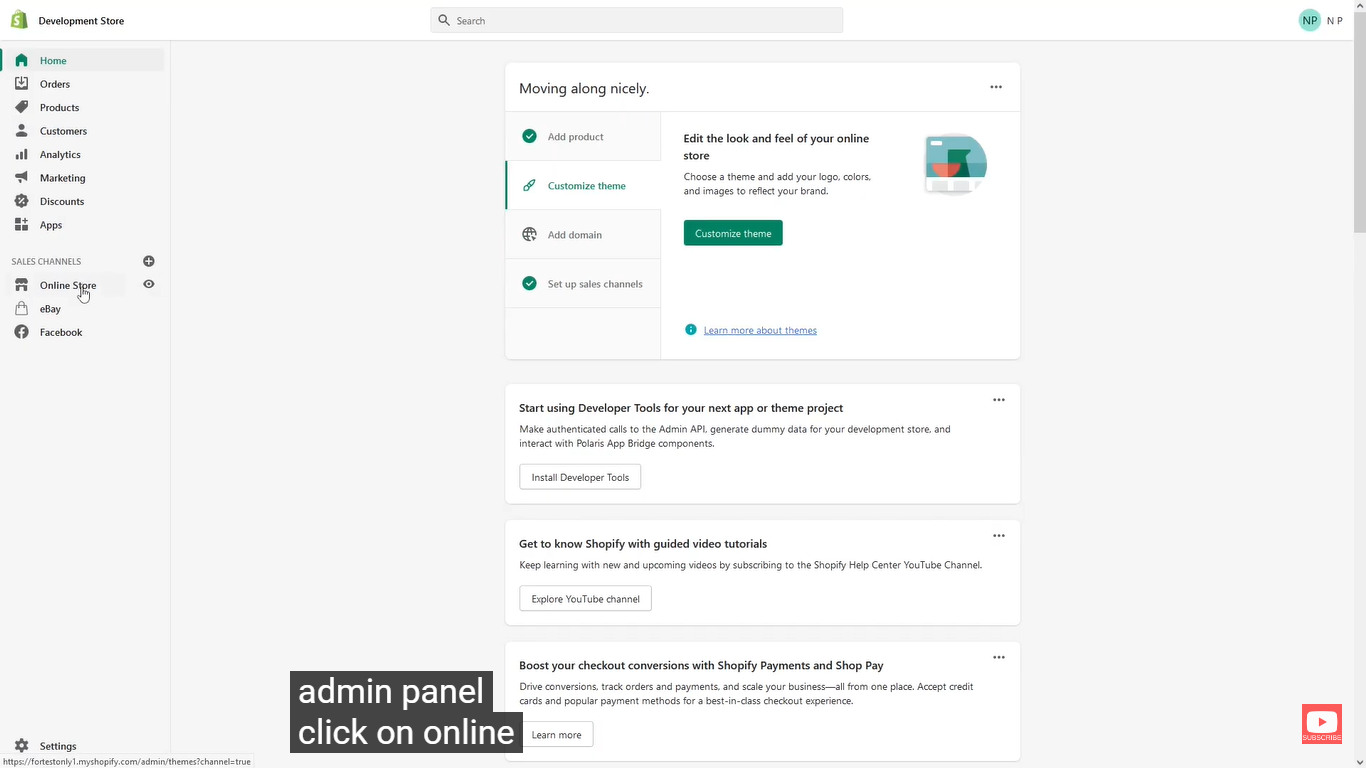Open Analytics bar chart icon
The width and height of the screenshot is (1366, 768).
coord(21,154)
